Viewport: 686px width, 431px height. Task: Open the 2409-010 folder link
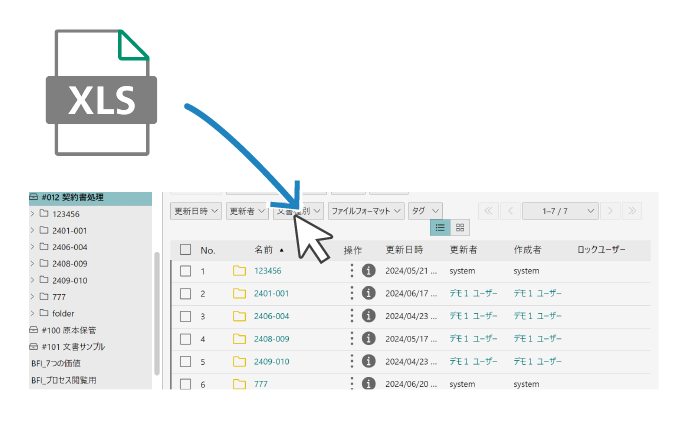pyautogui.click(x=271, y=361)
